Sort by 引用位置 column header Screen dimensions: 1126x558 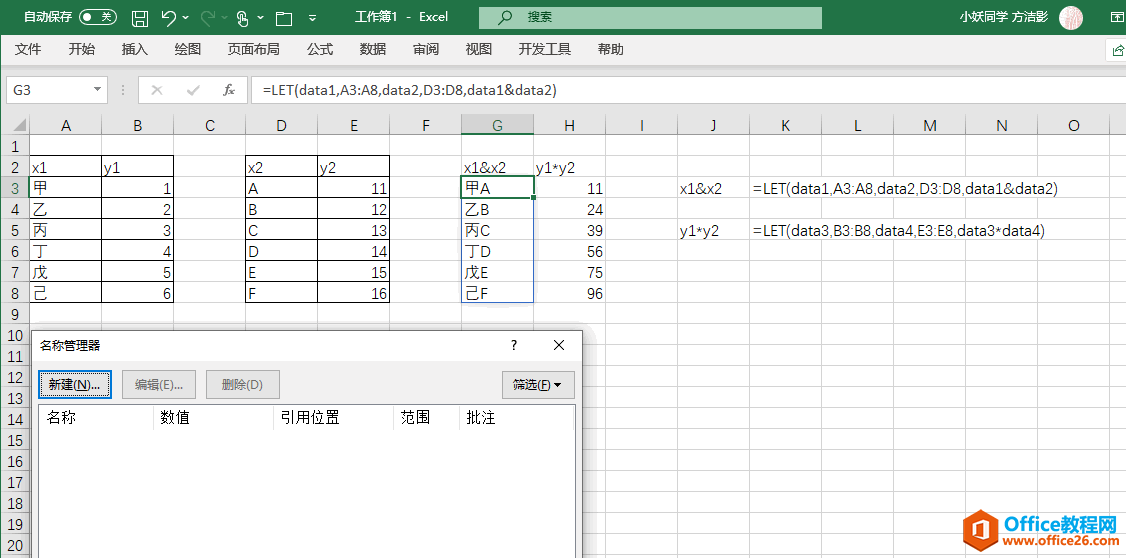[333, 417]
